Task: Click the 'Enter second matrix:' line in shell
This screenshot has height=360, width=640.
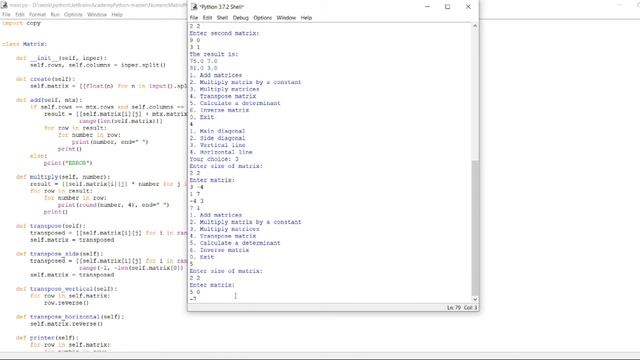Action: pos(224,33)
